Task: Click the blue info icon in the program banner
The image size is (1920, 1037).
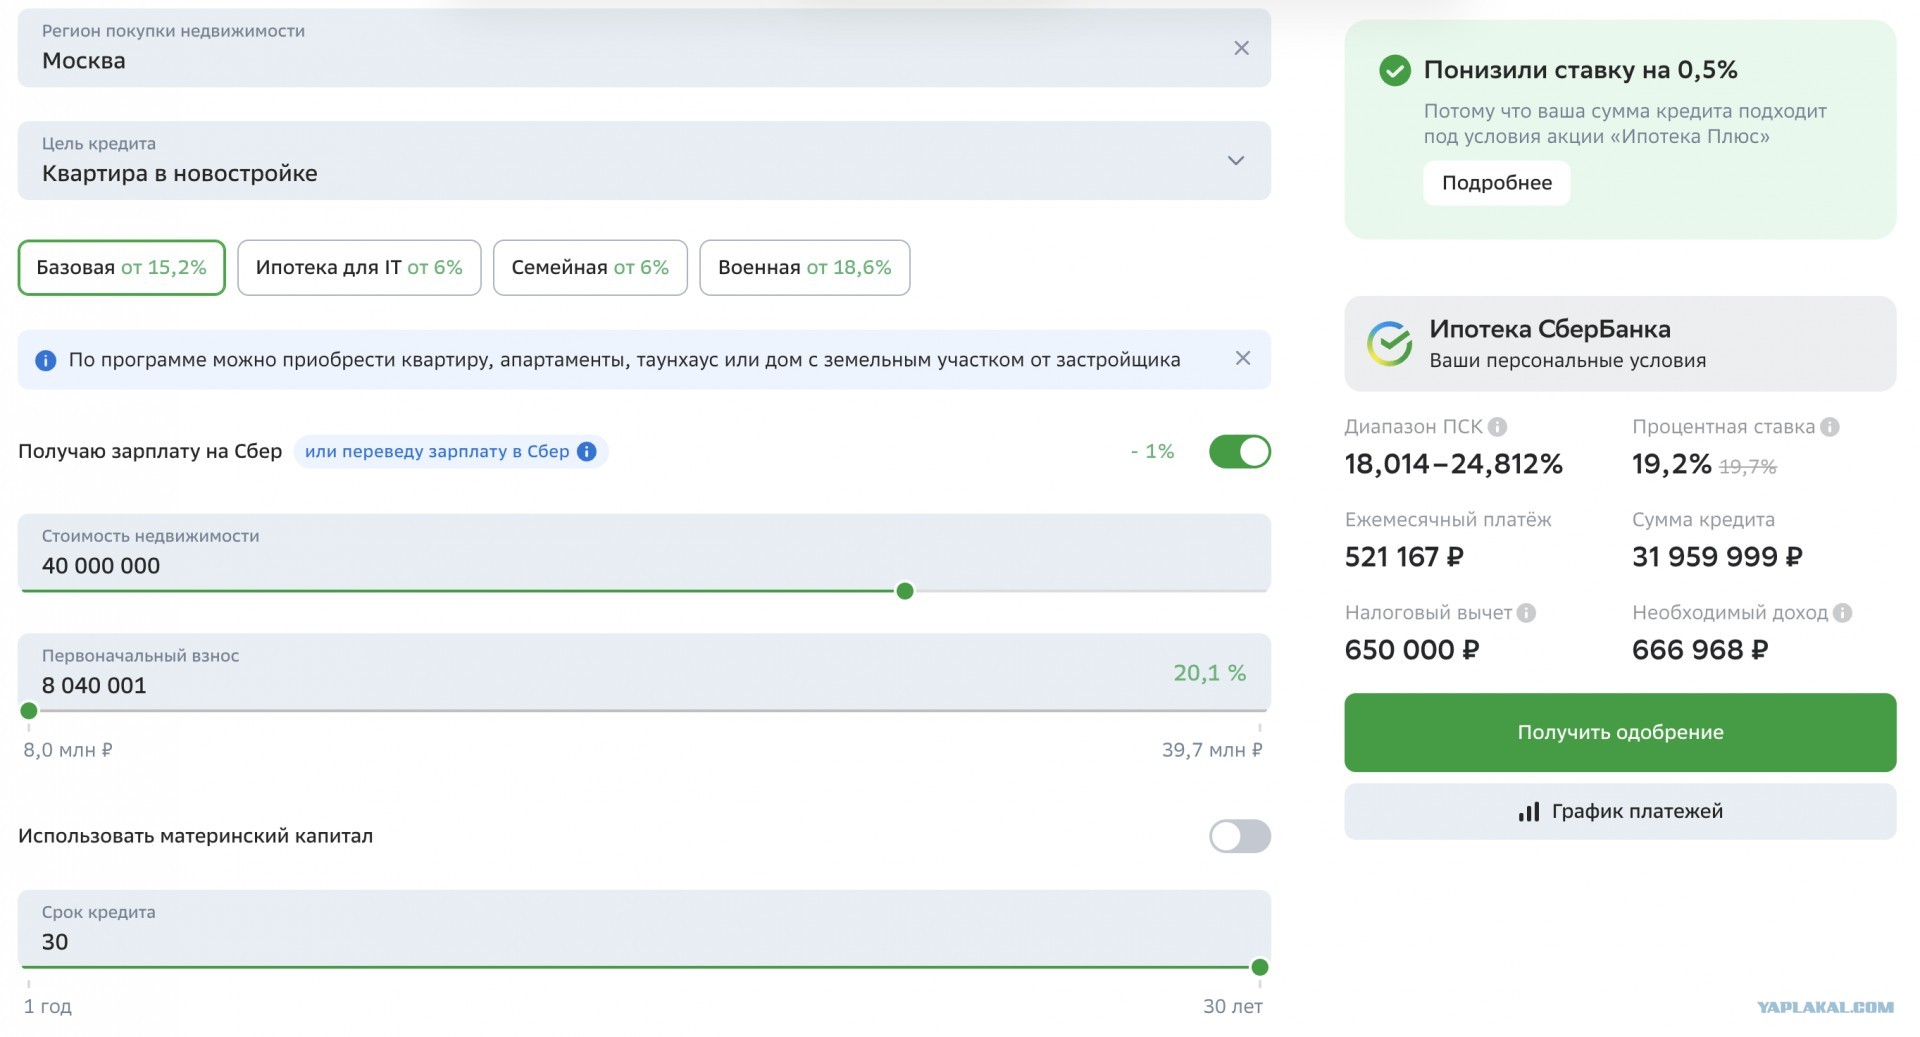Action: [x=45, y=361]
